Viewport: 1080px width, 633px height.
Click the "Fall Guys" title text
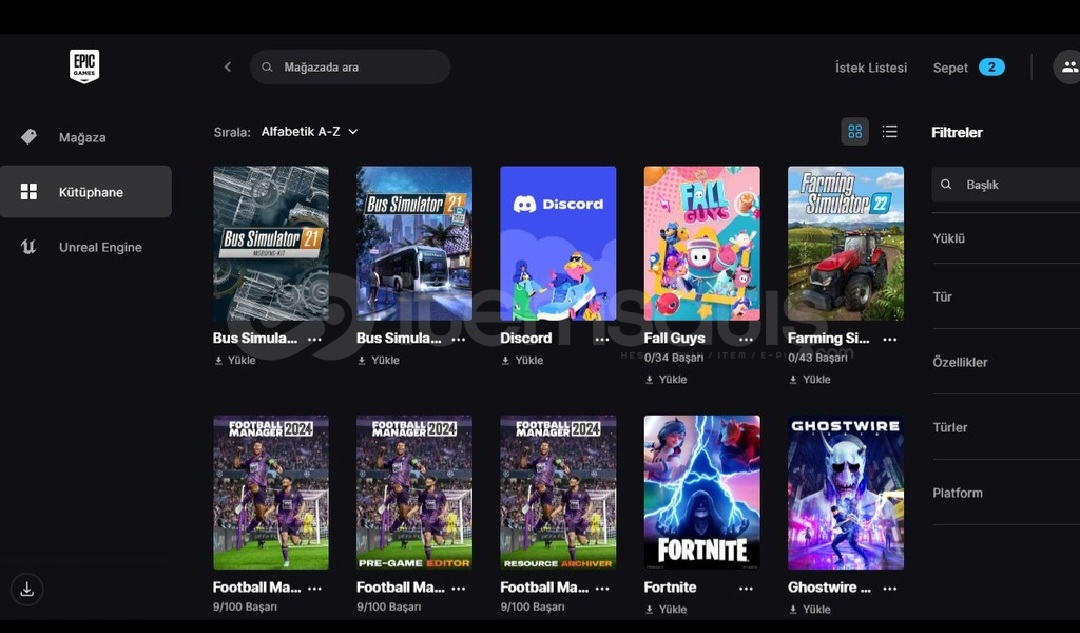[x=674, y=338]
